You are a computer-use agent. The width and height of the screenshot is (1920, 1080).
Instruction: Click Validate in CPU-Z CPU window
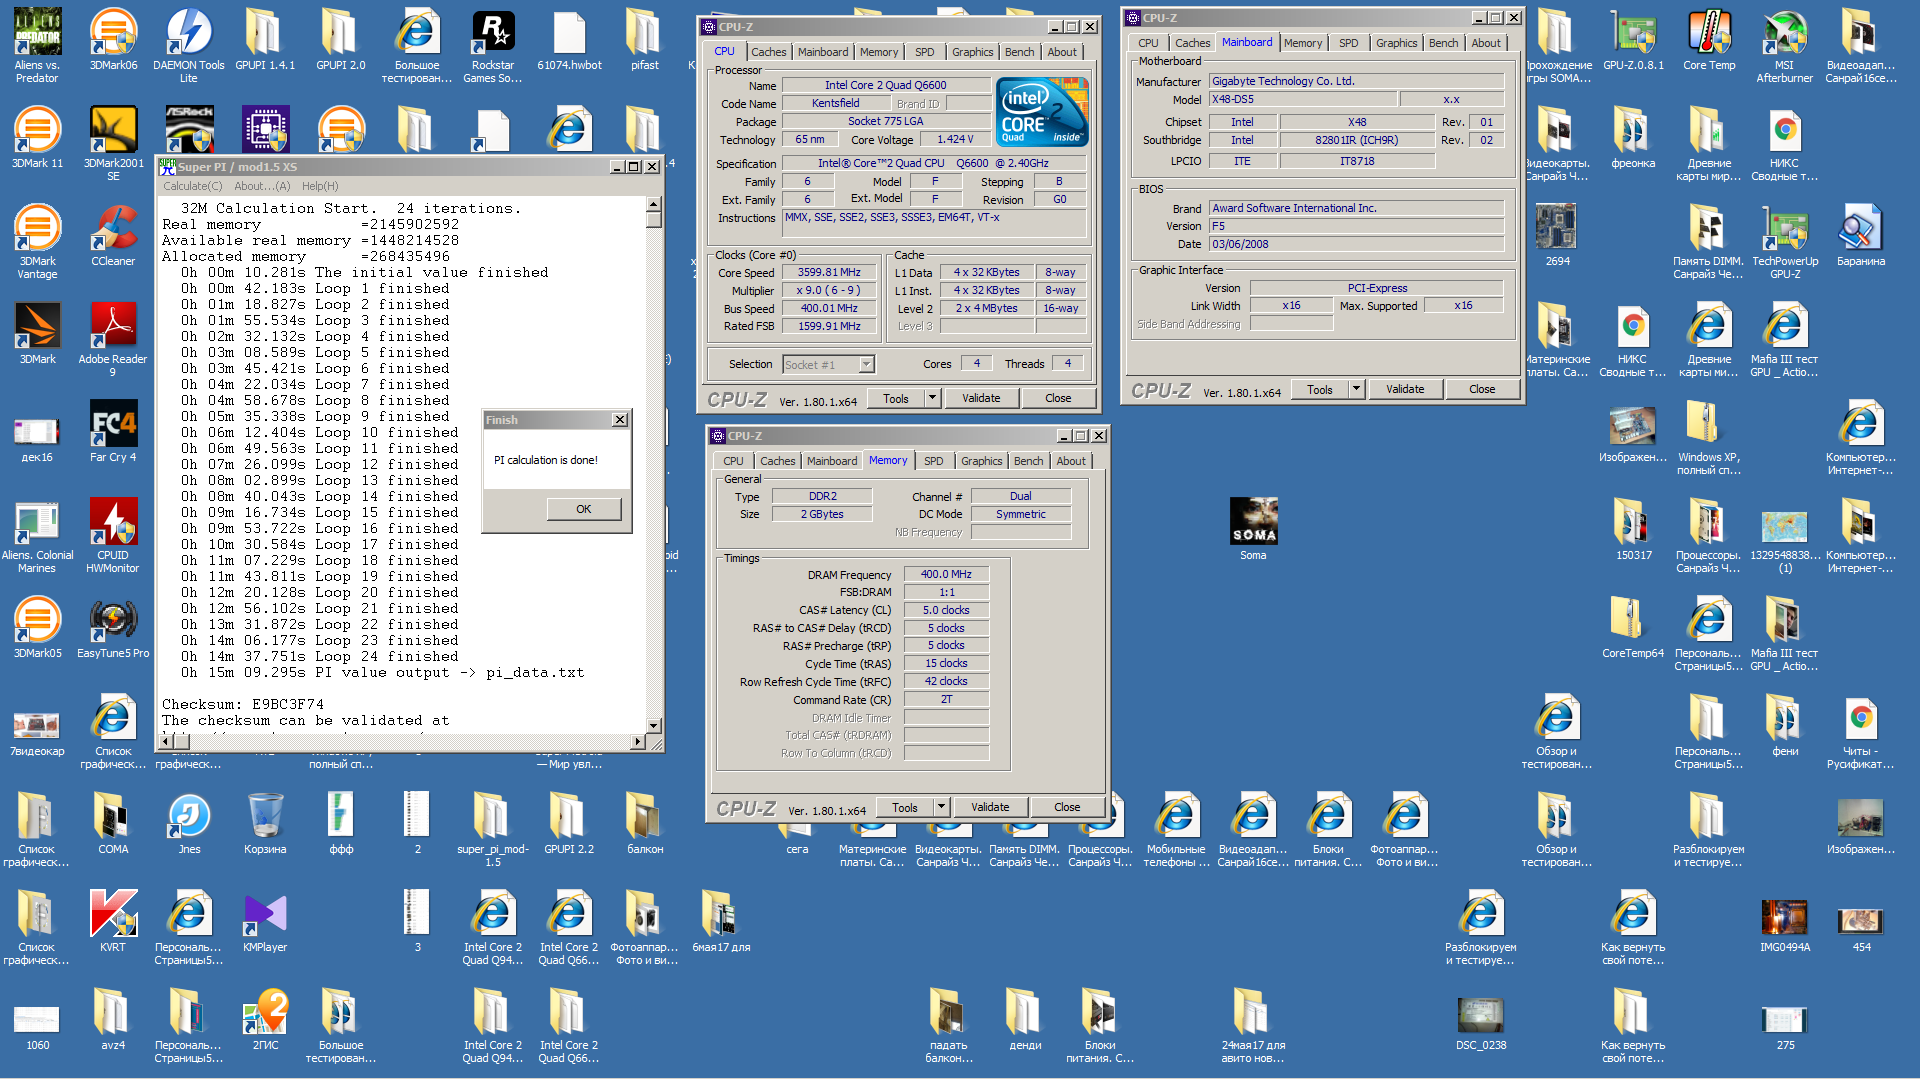click(x=981, y=398)
